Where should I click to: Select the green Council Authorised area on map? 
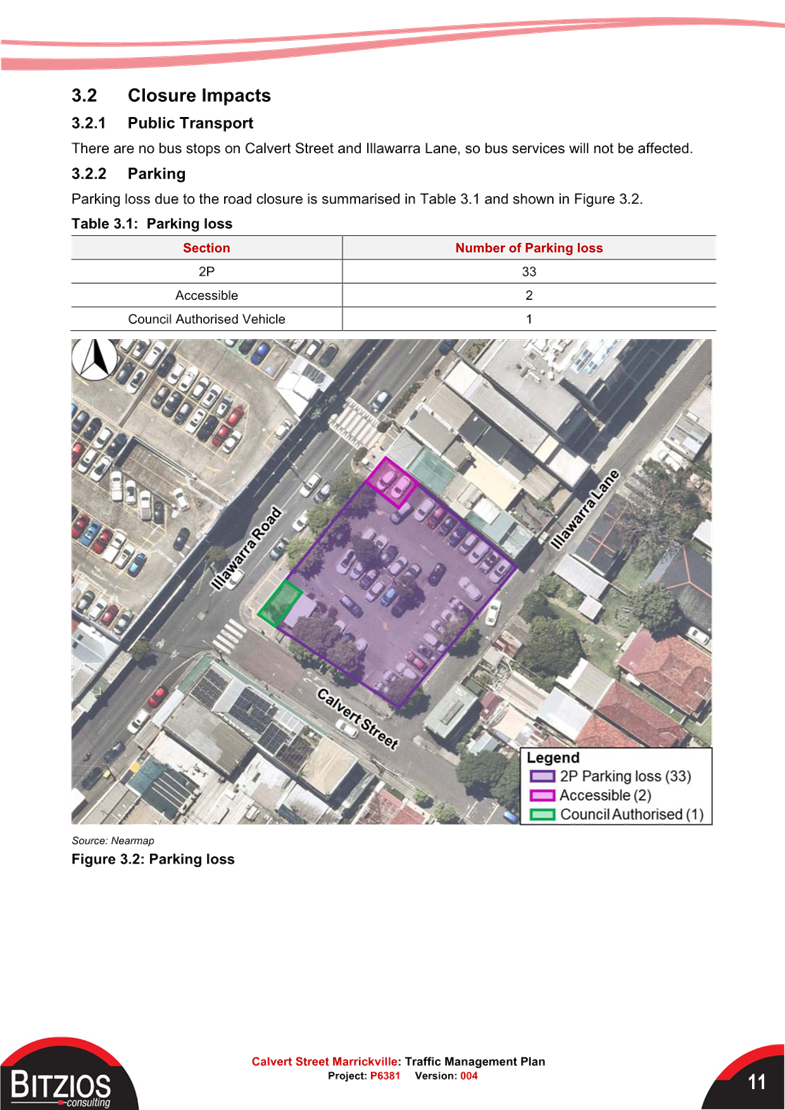tap(281, 604)
